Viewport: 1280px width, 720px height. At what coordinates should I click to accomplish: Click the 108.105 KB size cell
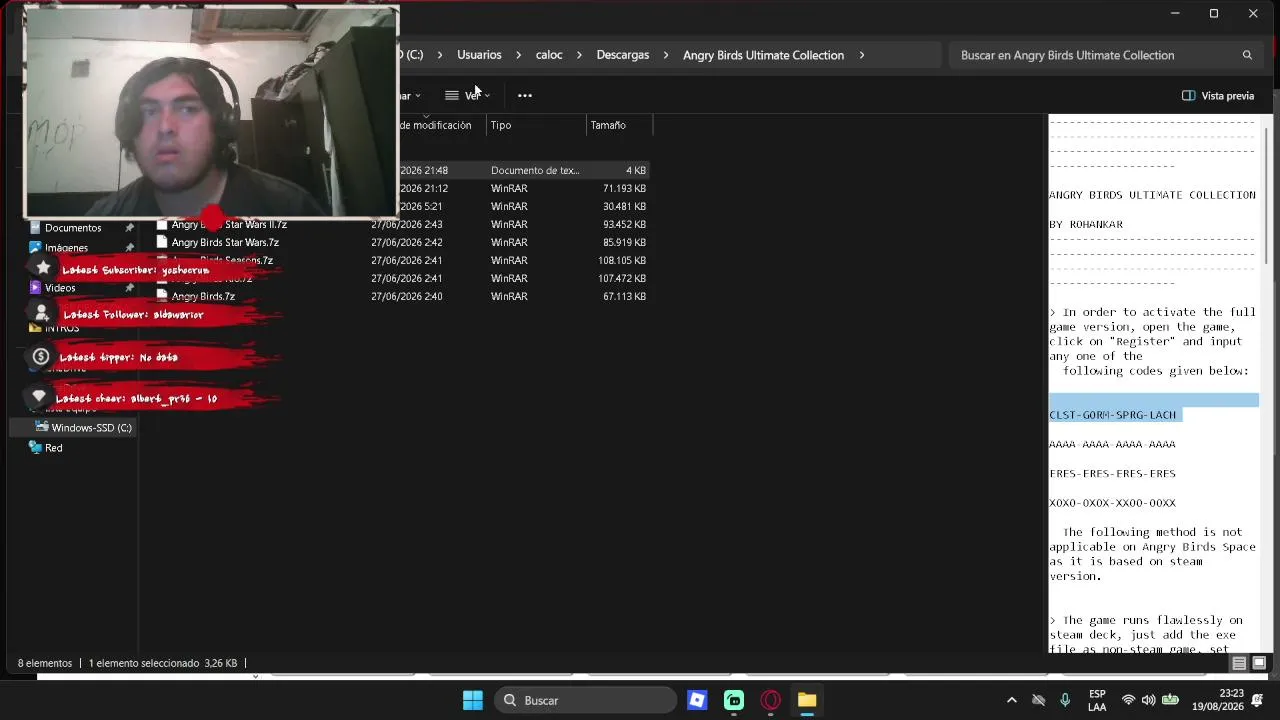coord(621,260)
